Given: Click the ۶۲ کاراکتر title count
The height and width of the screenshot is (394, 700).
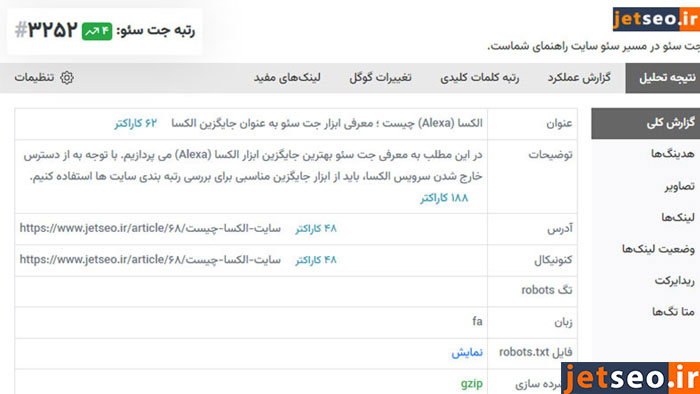Looking at the screenshot, I should [x=136, y=123].
